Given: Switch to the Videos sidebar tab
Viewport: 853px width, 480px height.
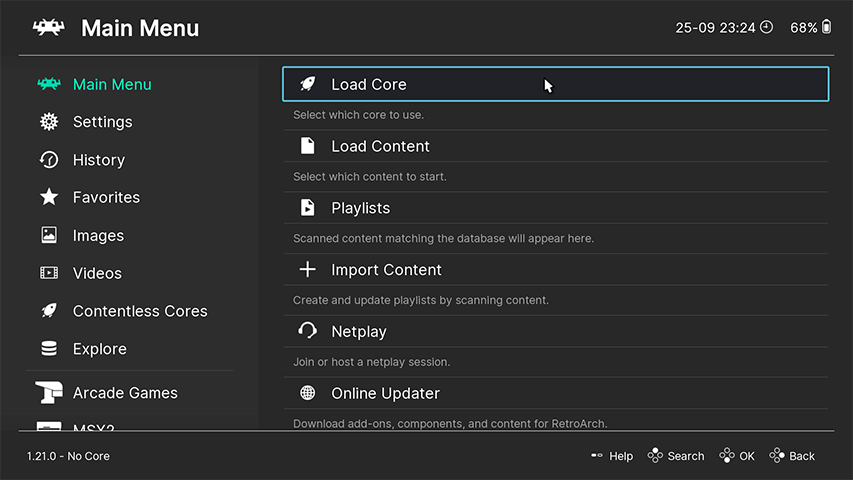Looking at the screenshot, I should (97, 273).
